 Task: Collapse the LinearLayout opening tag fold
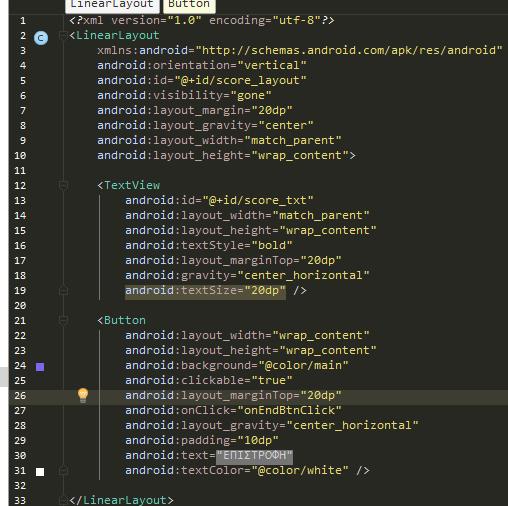63,35
